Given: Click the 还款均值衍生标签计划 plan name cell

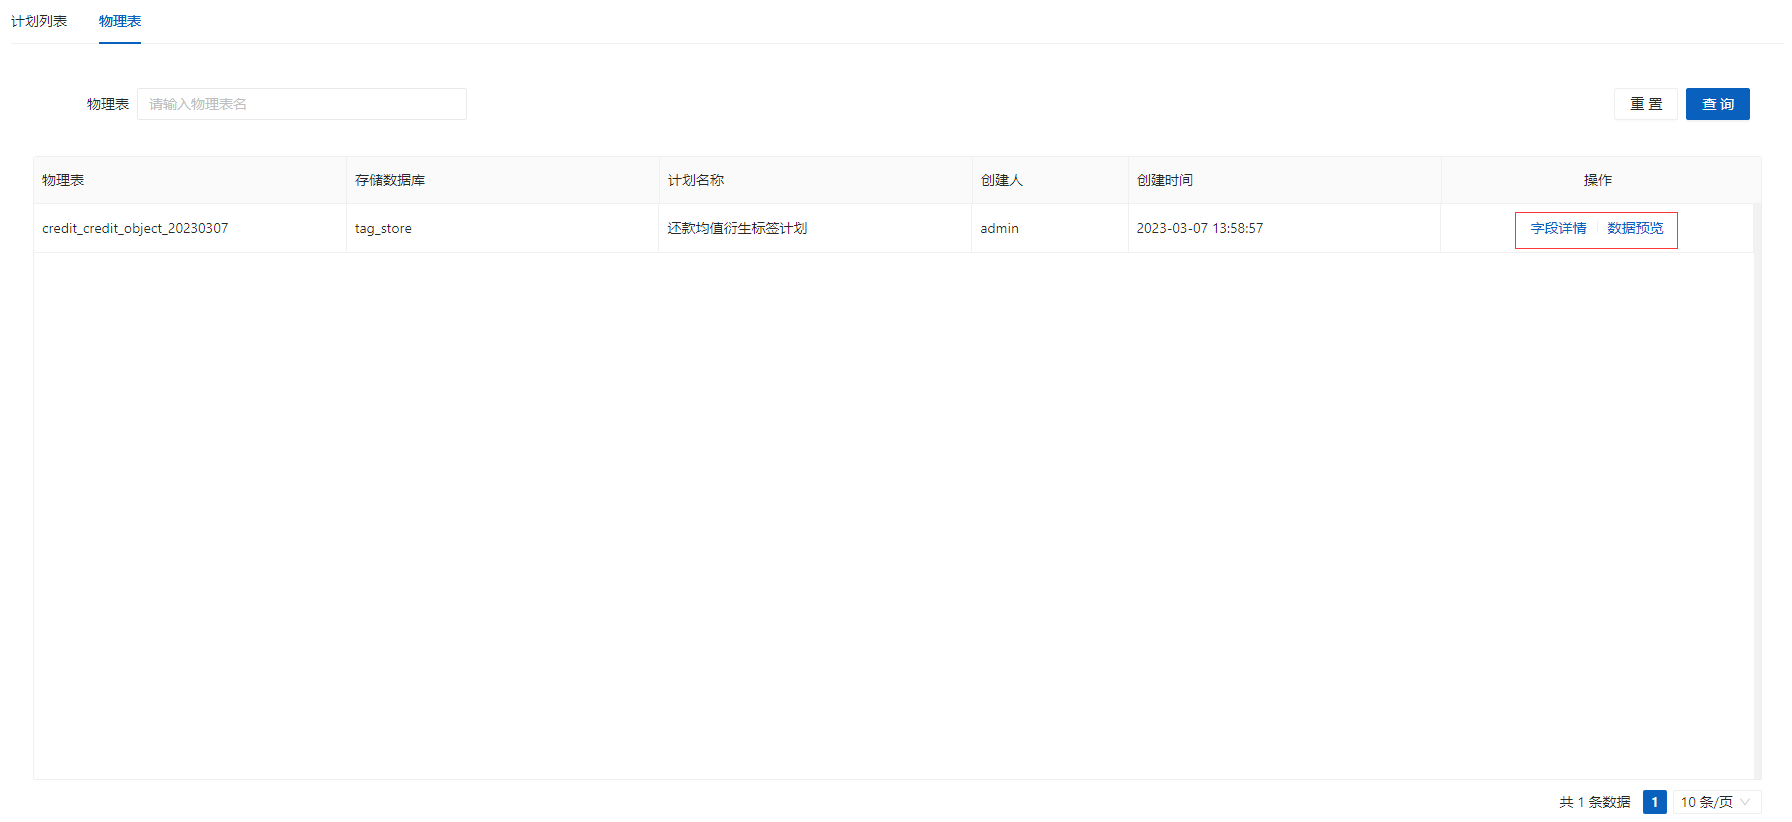Looking at the screenshot, I should [737, 229].
